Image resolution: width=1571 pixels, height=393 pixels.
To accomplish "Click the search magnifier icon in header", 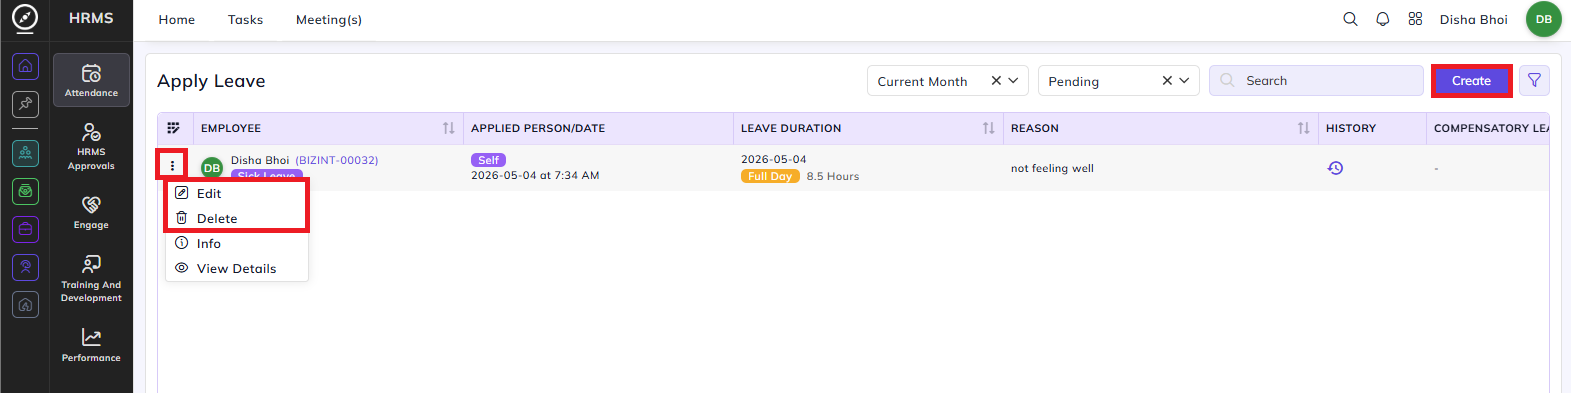I will [1350, 19].
